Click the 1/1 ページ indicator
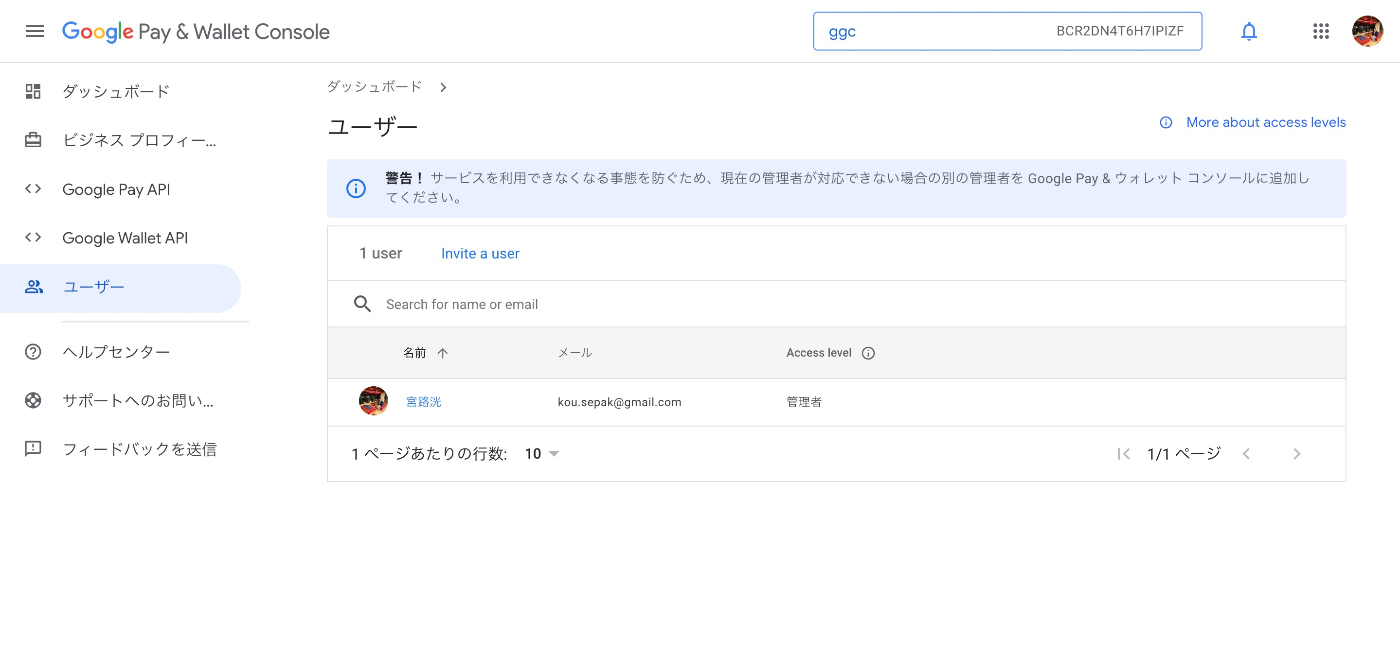The height and width of the screenshot is (652, 1400). 1184,454
